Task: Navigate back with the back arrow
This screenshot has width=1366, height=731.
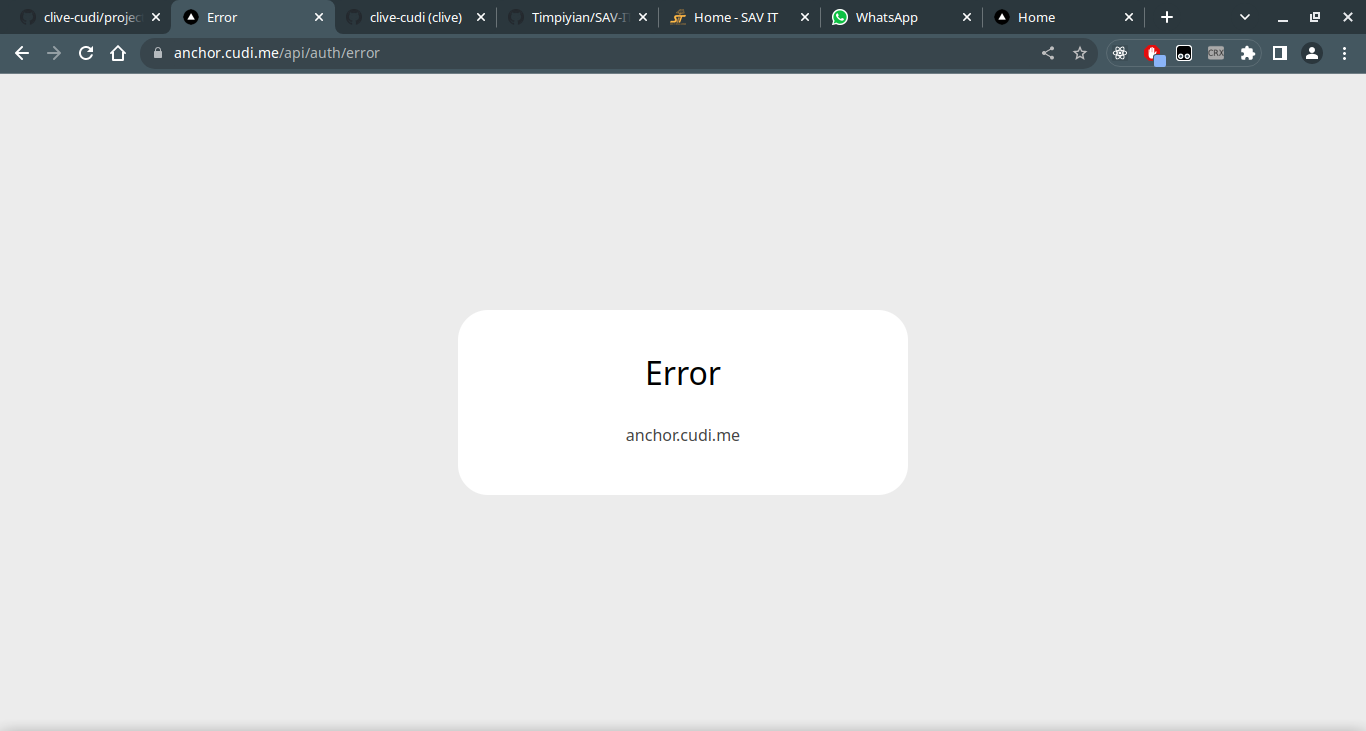Action: [21, 53]
